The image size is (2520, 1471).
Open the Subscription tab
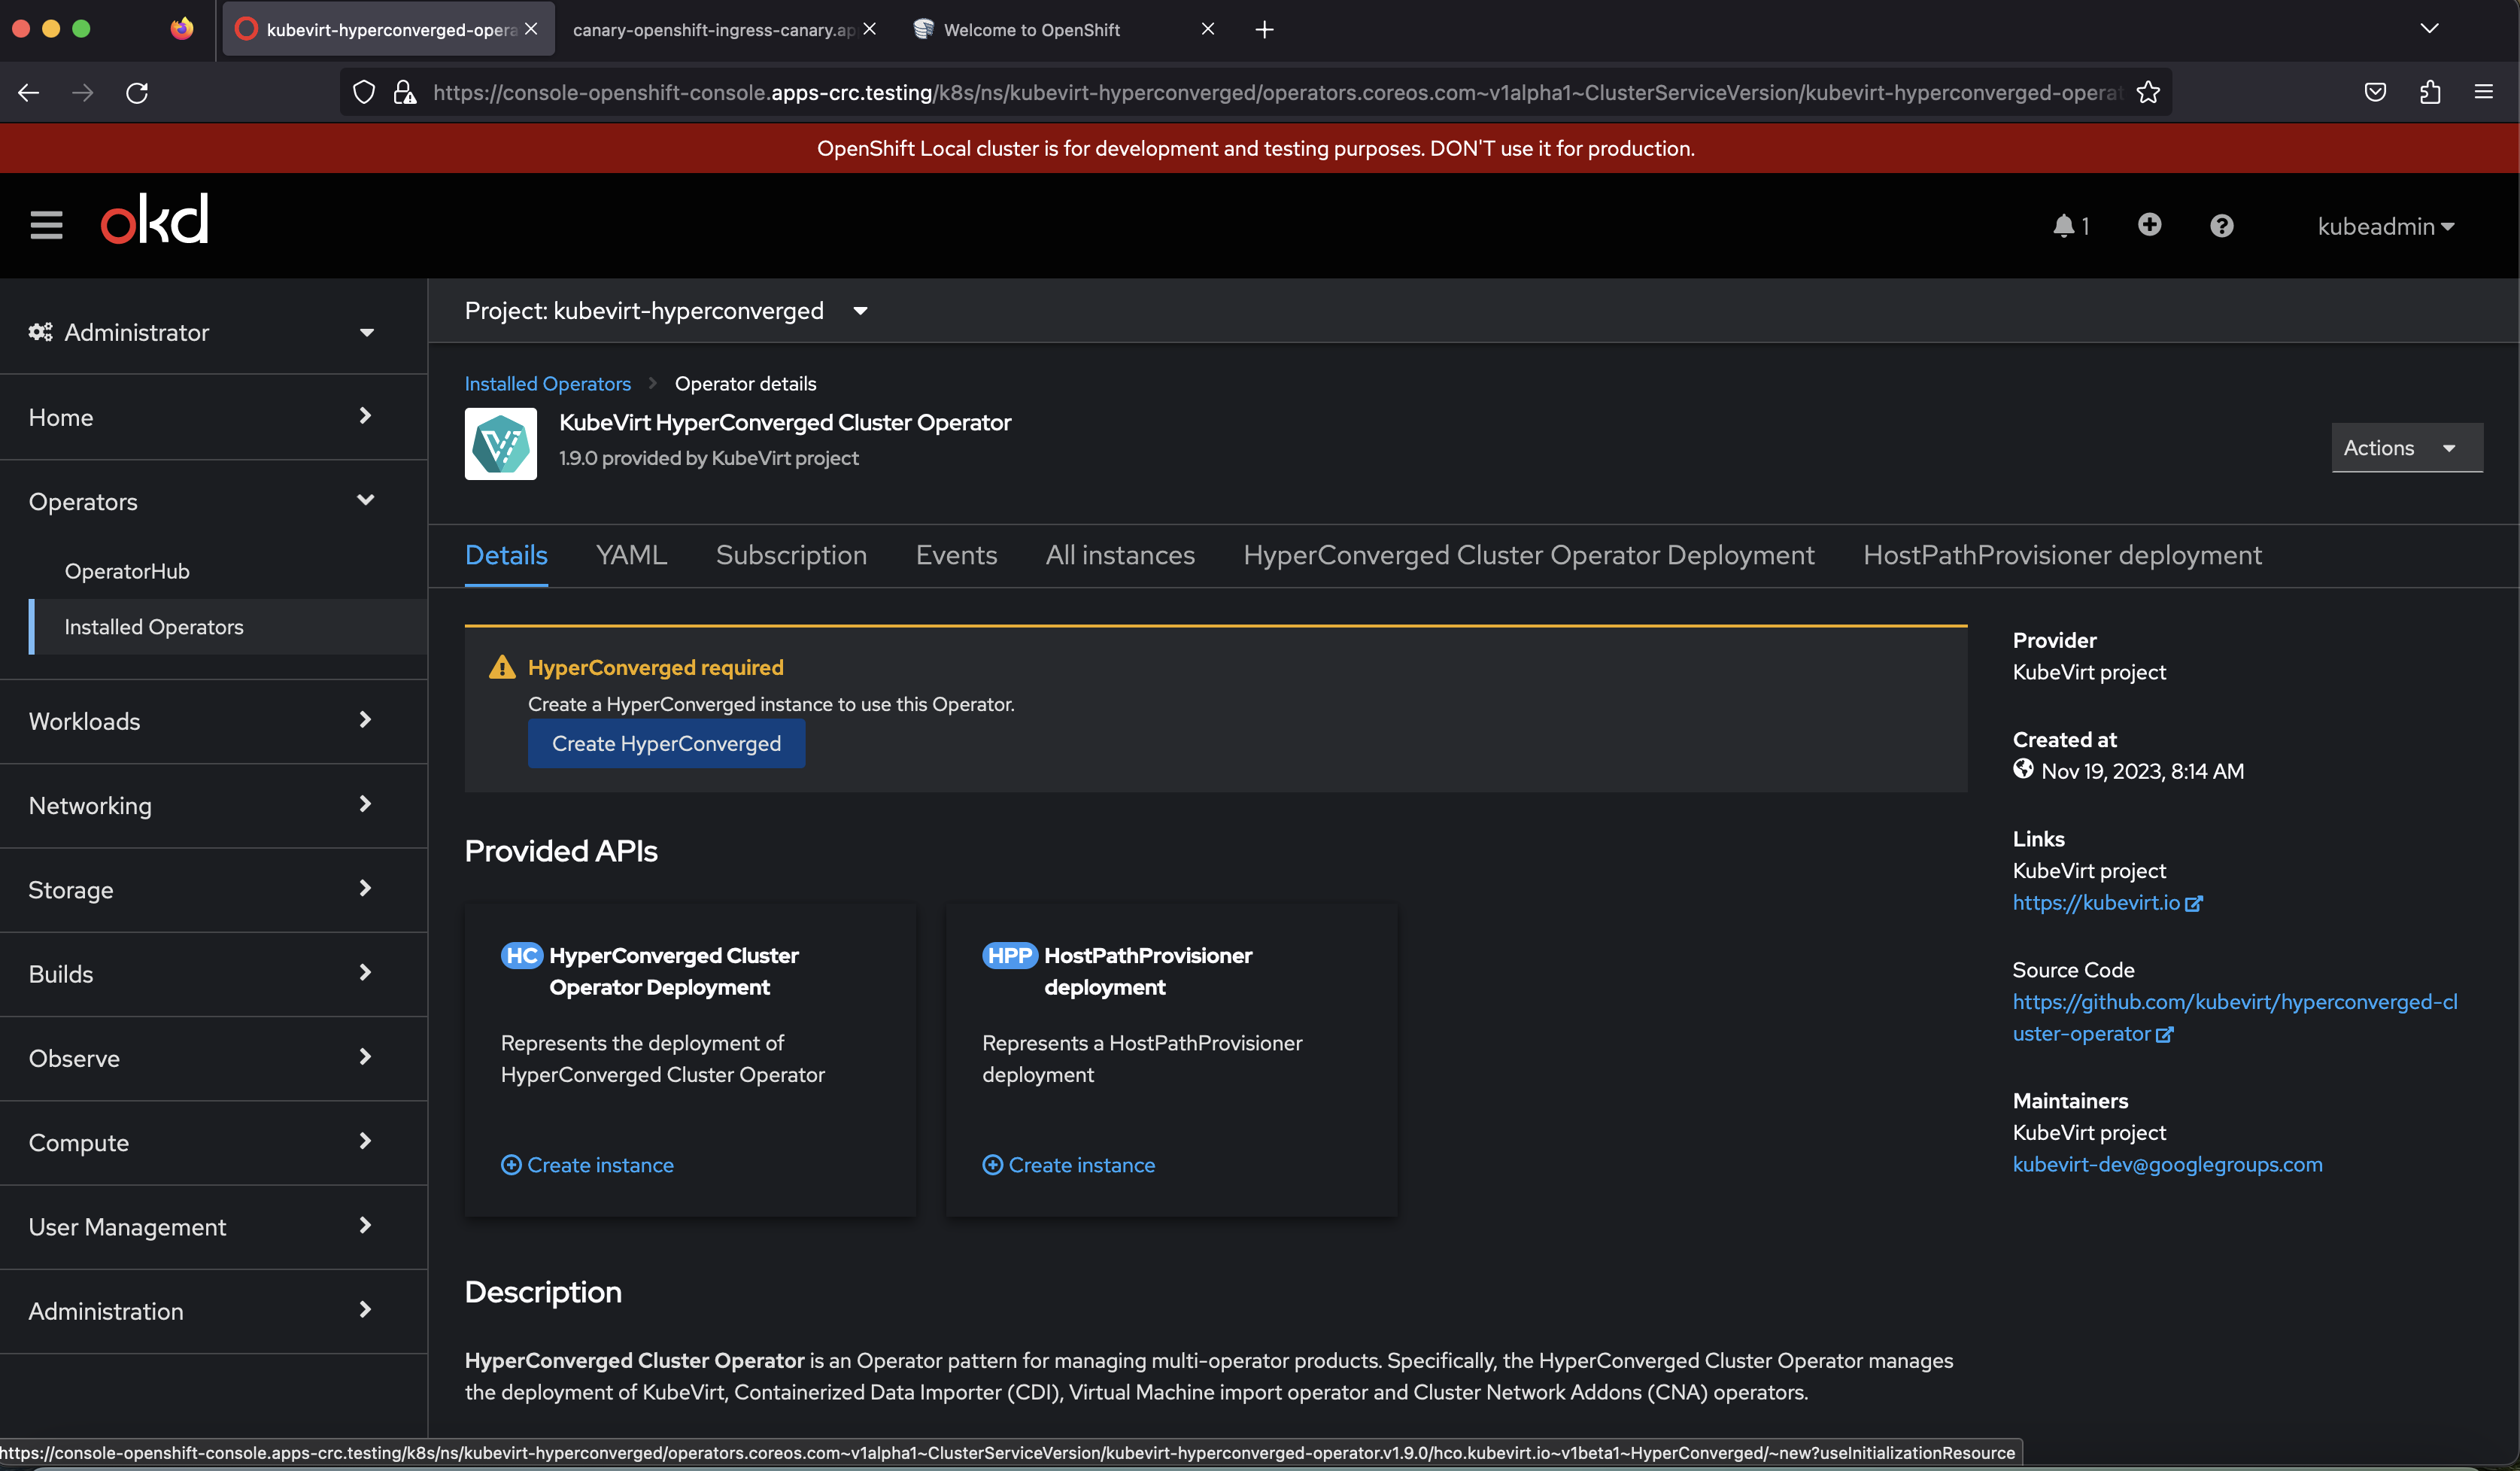point(790,555)
